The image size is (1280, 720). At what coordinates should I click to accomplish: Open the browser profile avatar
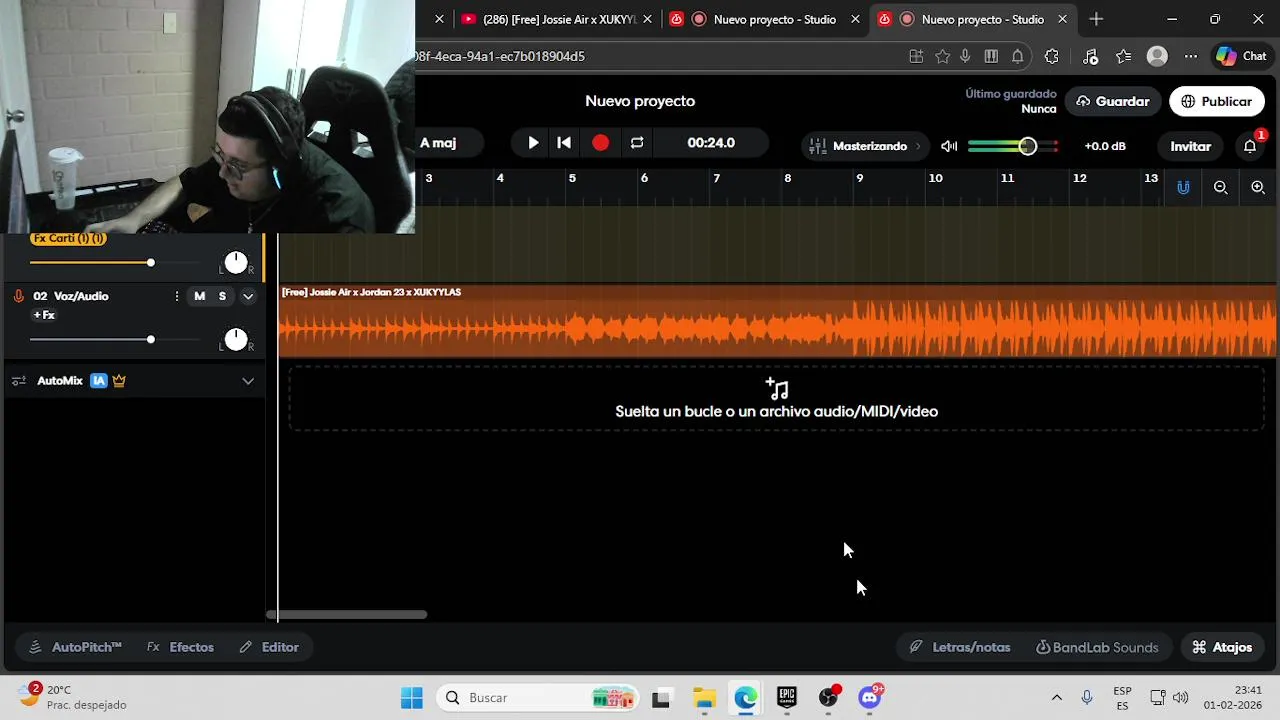click(x=1157, y=56)
